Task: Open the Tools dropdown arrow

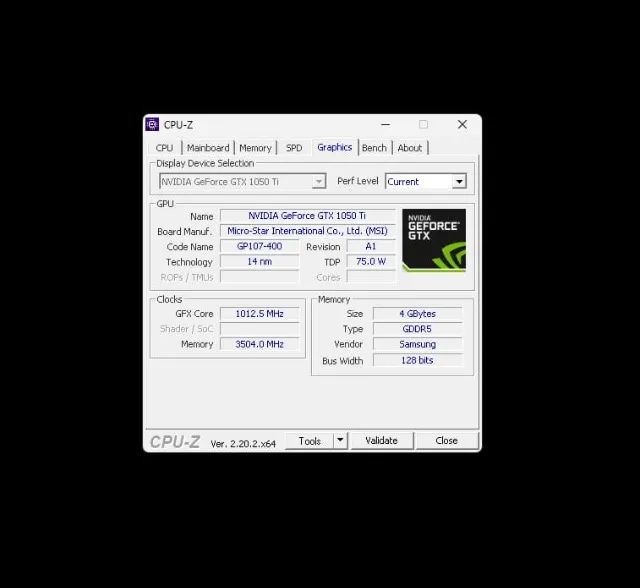Action: [x=340, y=441]
